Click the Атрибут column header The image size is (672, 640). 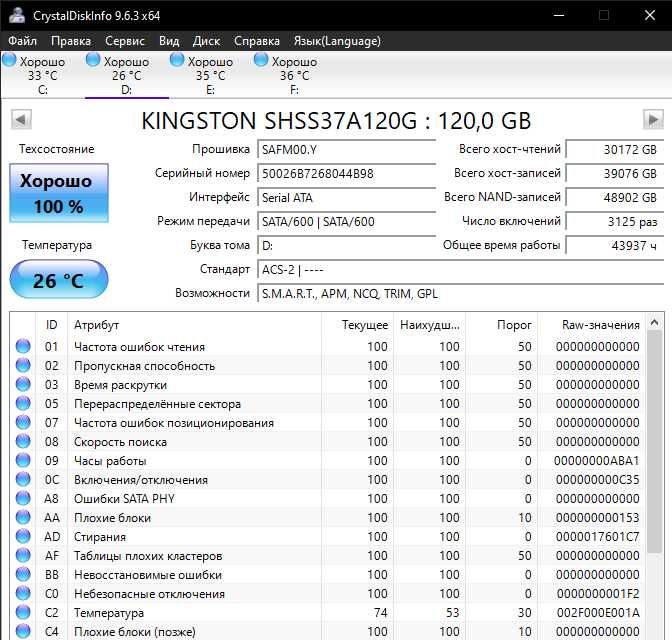(194, 325)
